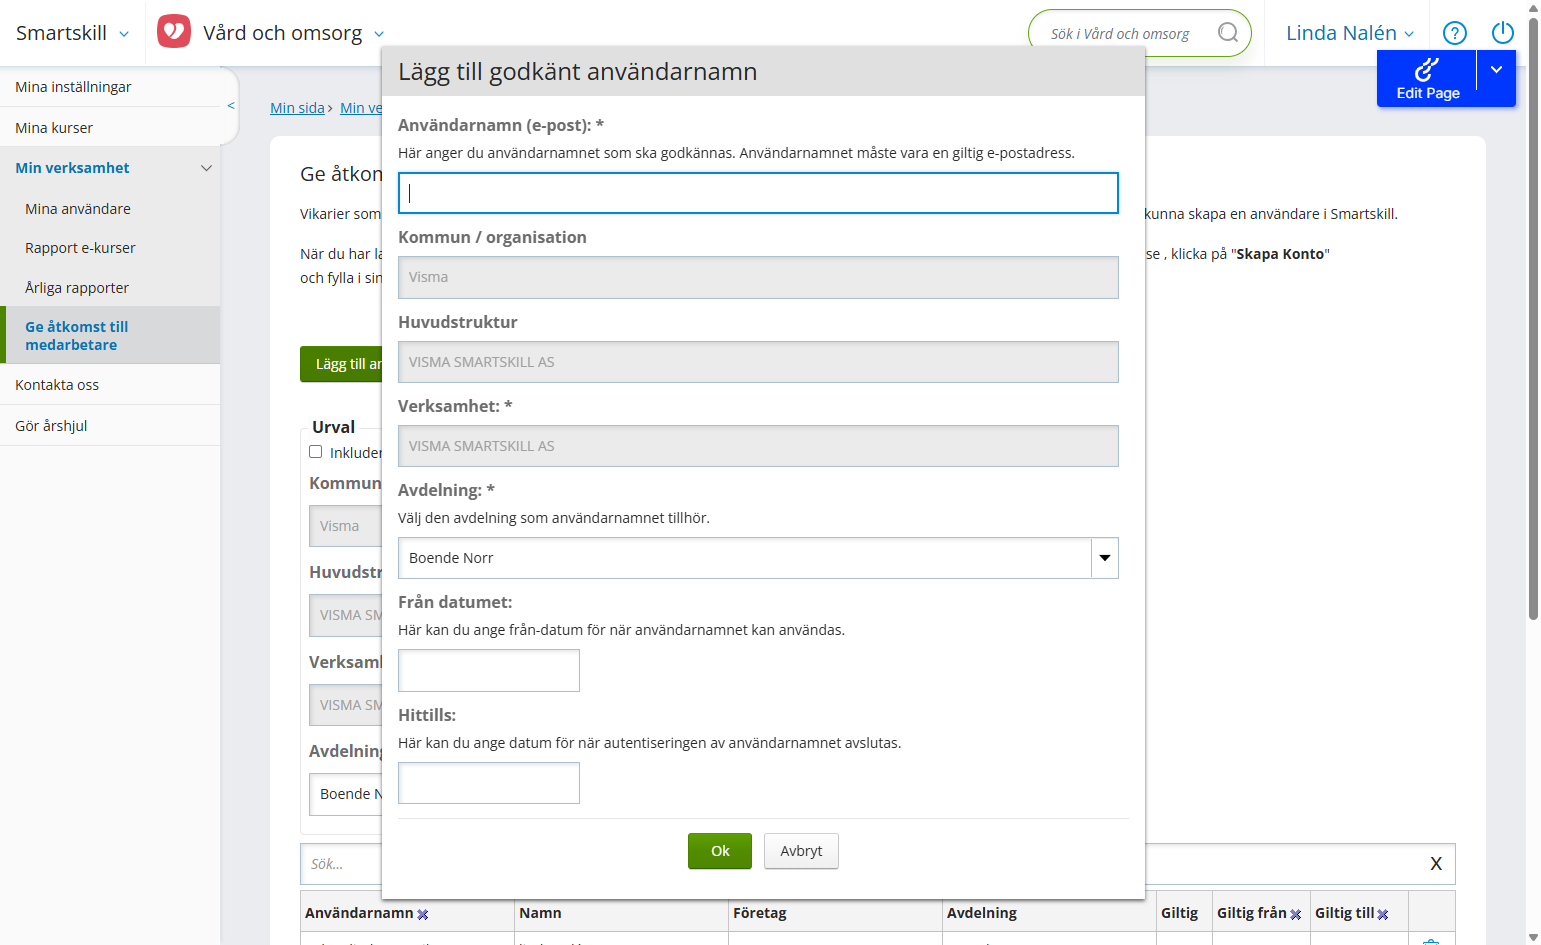Clear the search with the X icon
The height and width of the screenshot is (945, 1541).
pos(1436,864)
